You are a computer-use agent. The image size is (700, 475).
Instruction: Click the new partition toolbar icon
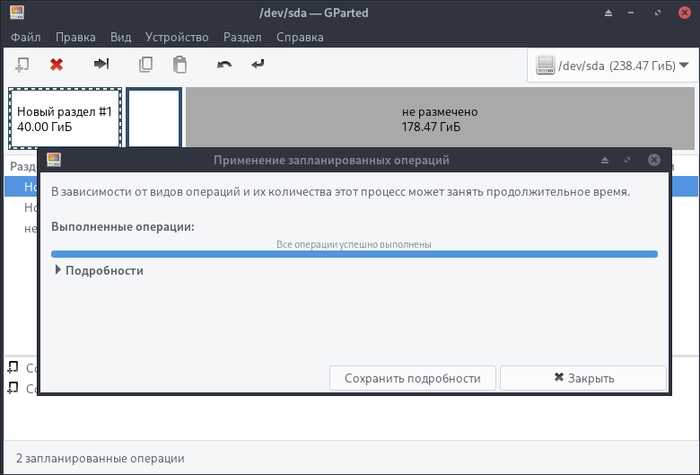(x=22, y=65)
